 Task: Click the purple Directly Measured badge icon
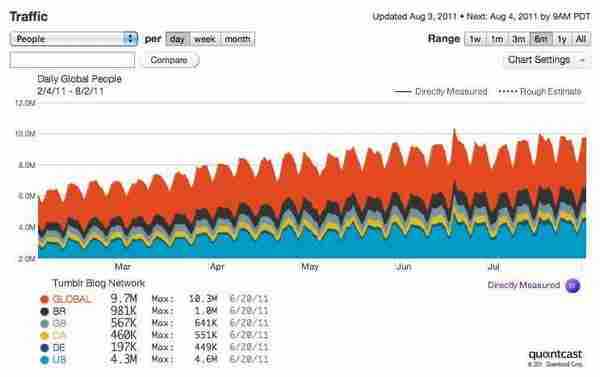pos(572,286)
